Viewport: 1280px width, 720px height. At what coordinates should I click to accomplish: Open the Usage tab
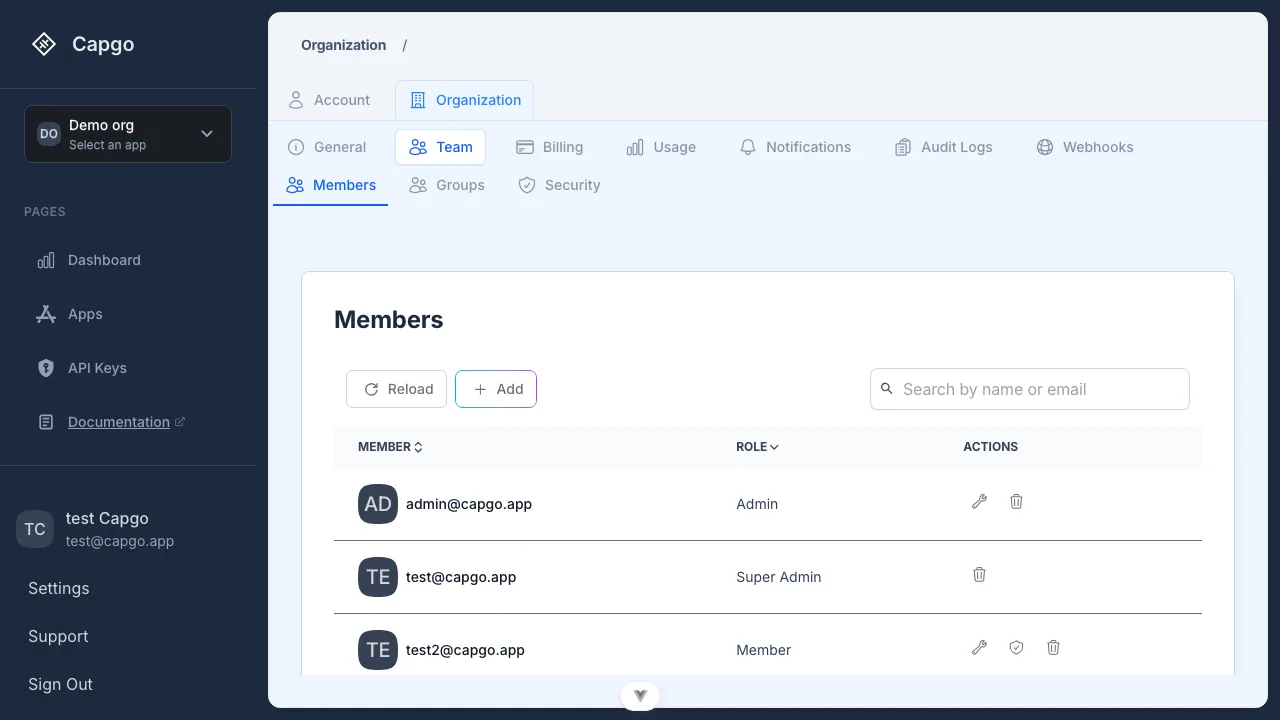pos(661,147)
